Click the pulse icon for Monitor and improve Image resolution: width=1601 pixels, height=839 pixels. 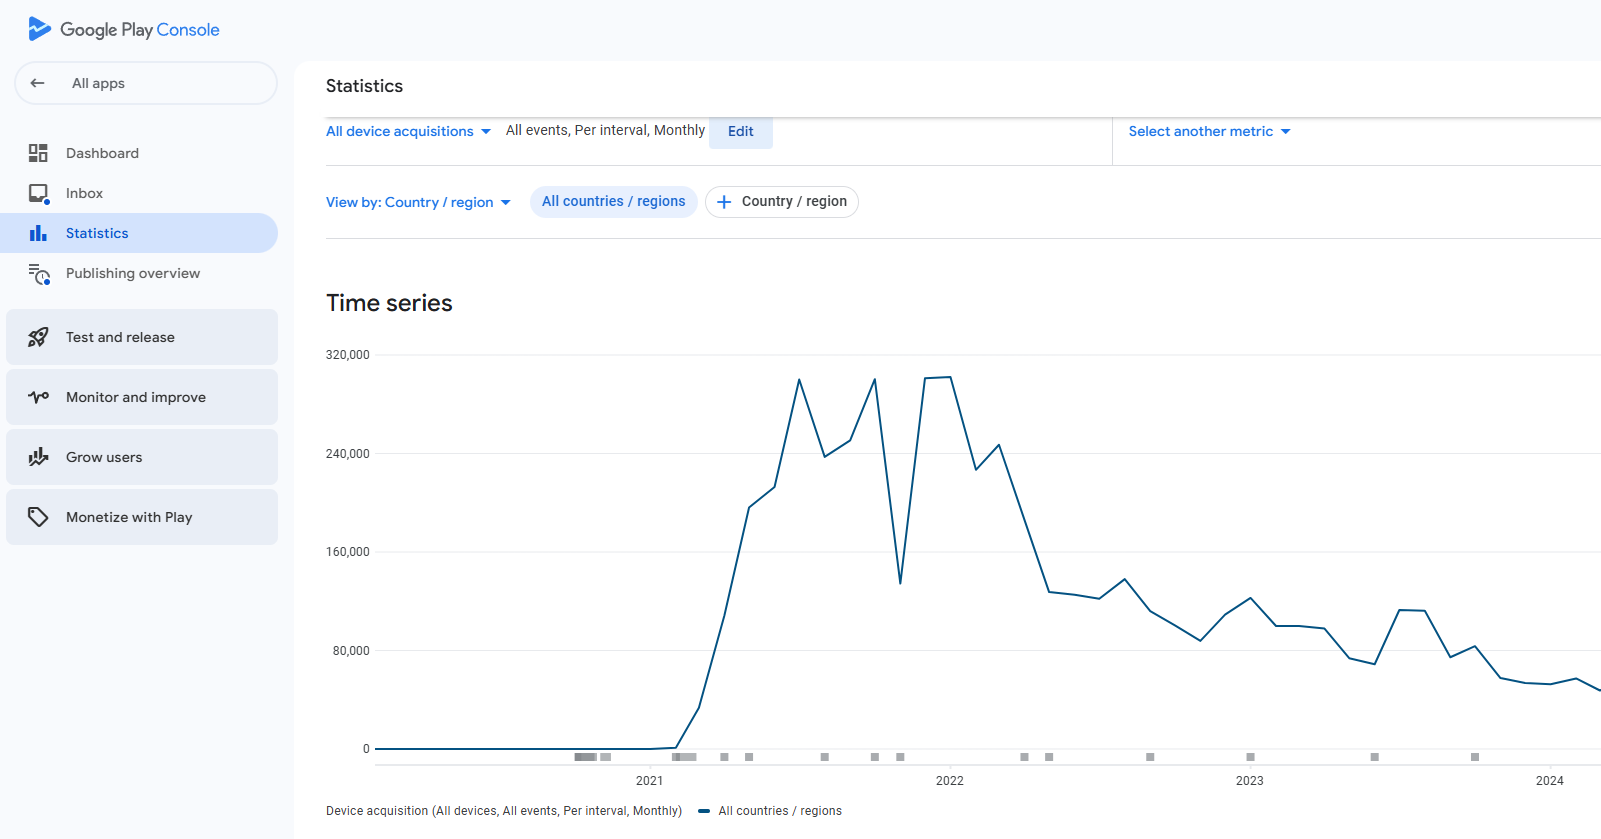(x=38, y=397)
